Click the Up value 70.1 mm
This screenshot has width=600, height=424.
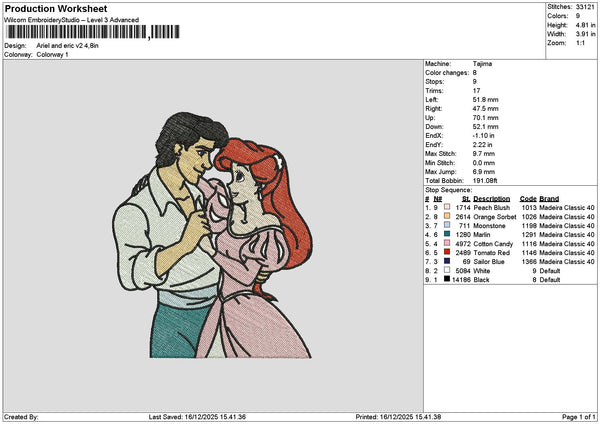(485, 118)
